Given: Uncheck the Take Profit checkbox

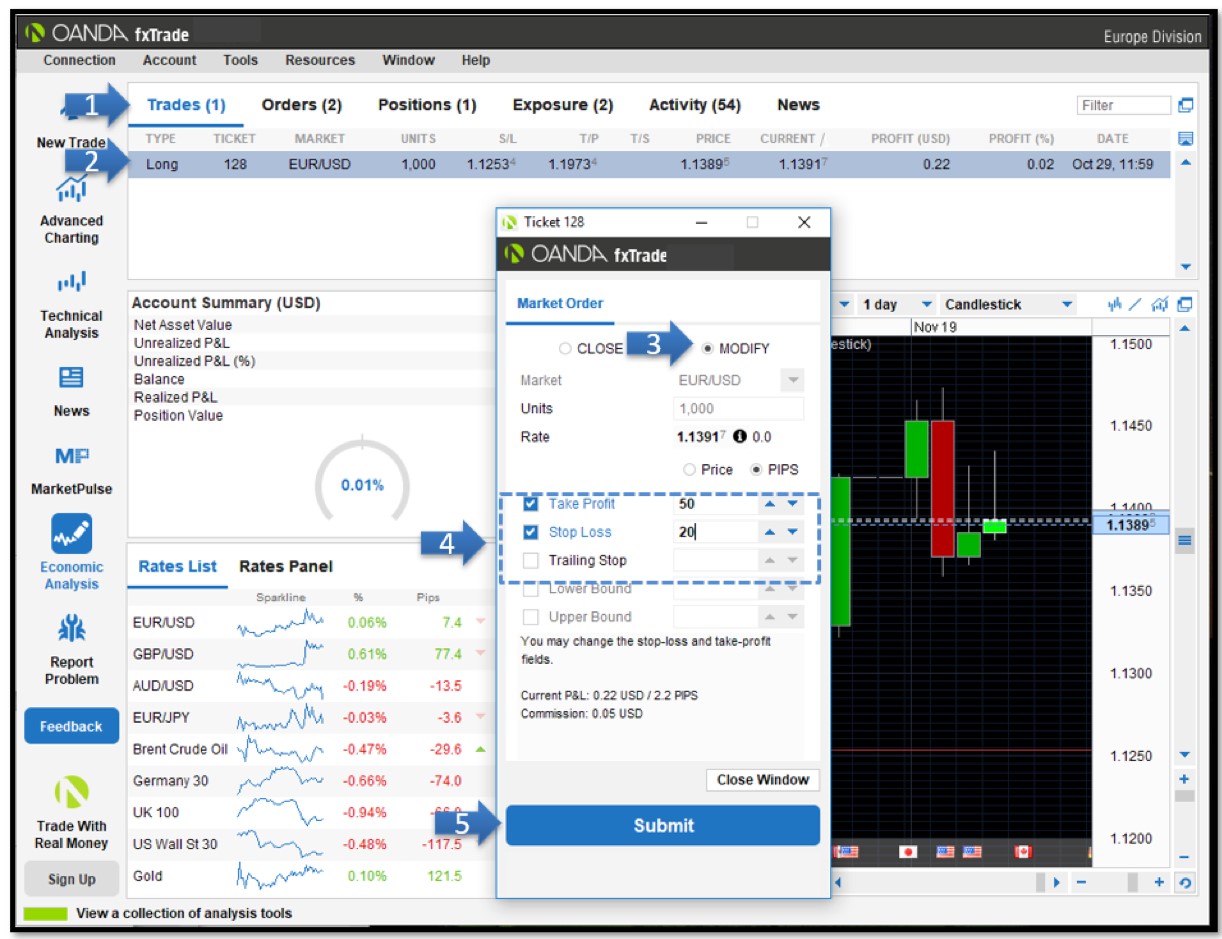Looking at the screenshot, I should (531, 504).
